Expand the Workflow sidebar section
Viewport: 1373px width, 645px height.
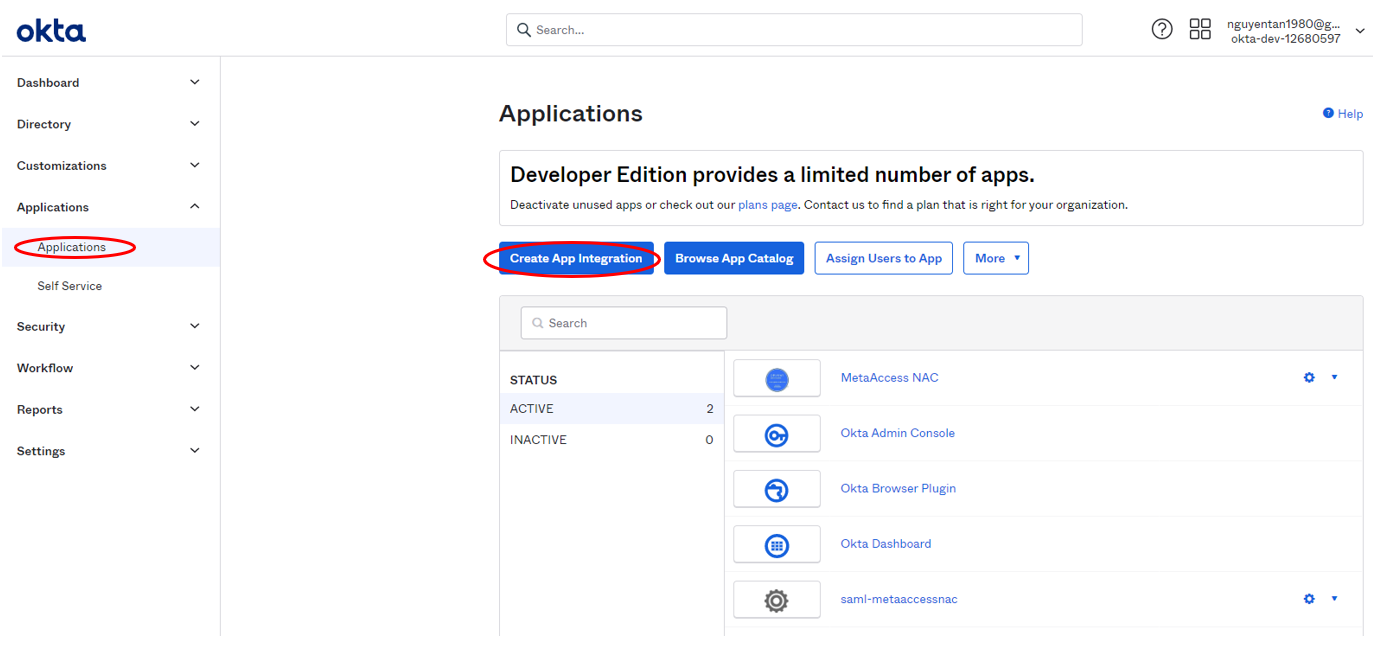point(195,368)
